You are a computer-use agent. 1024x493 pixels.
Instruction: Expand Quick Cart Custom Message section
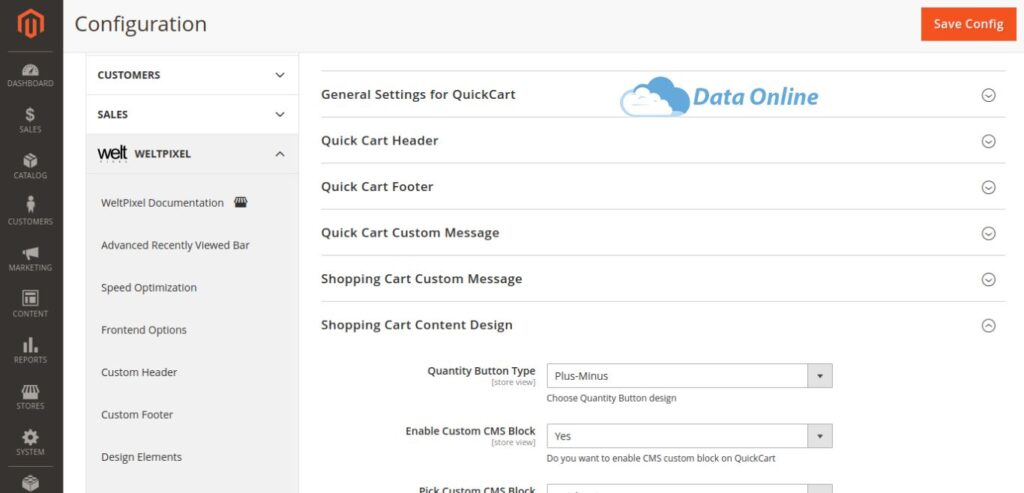(x=663, y=233)
